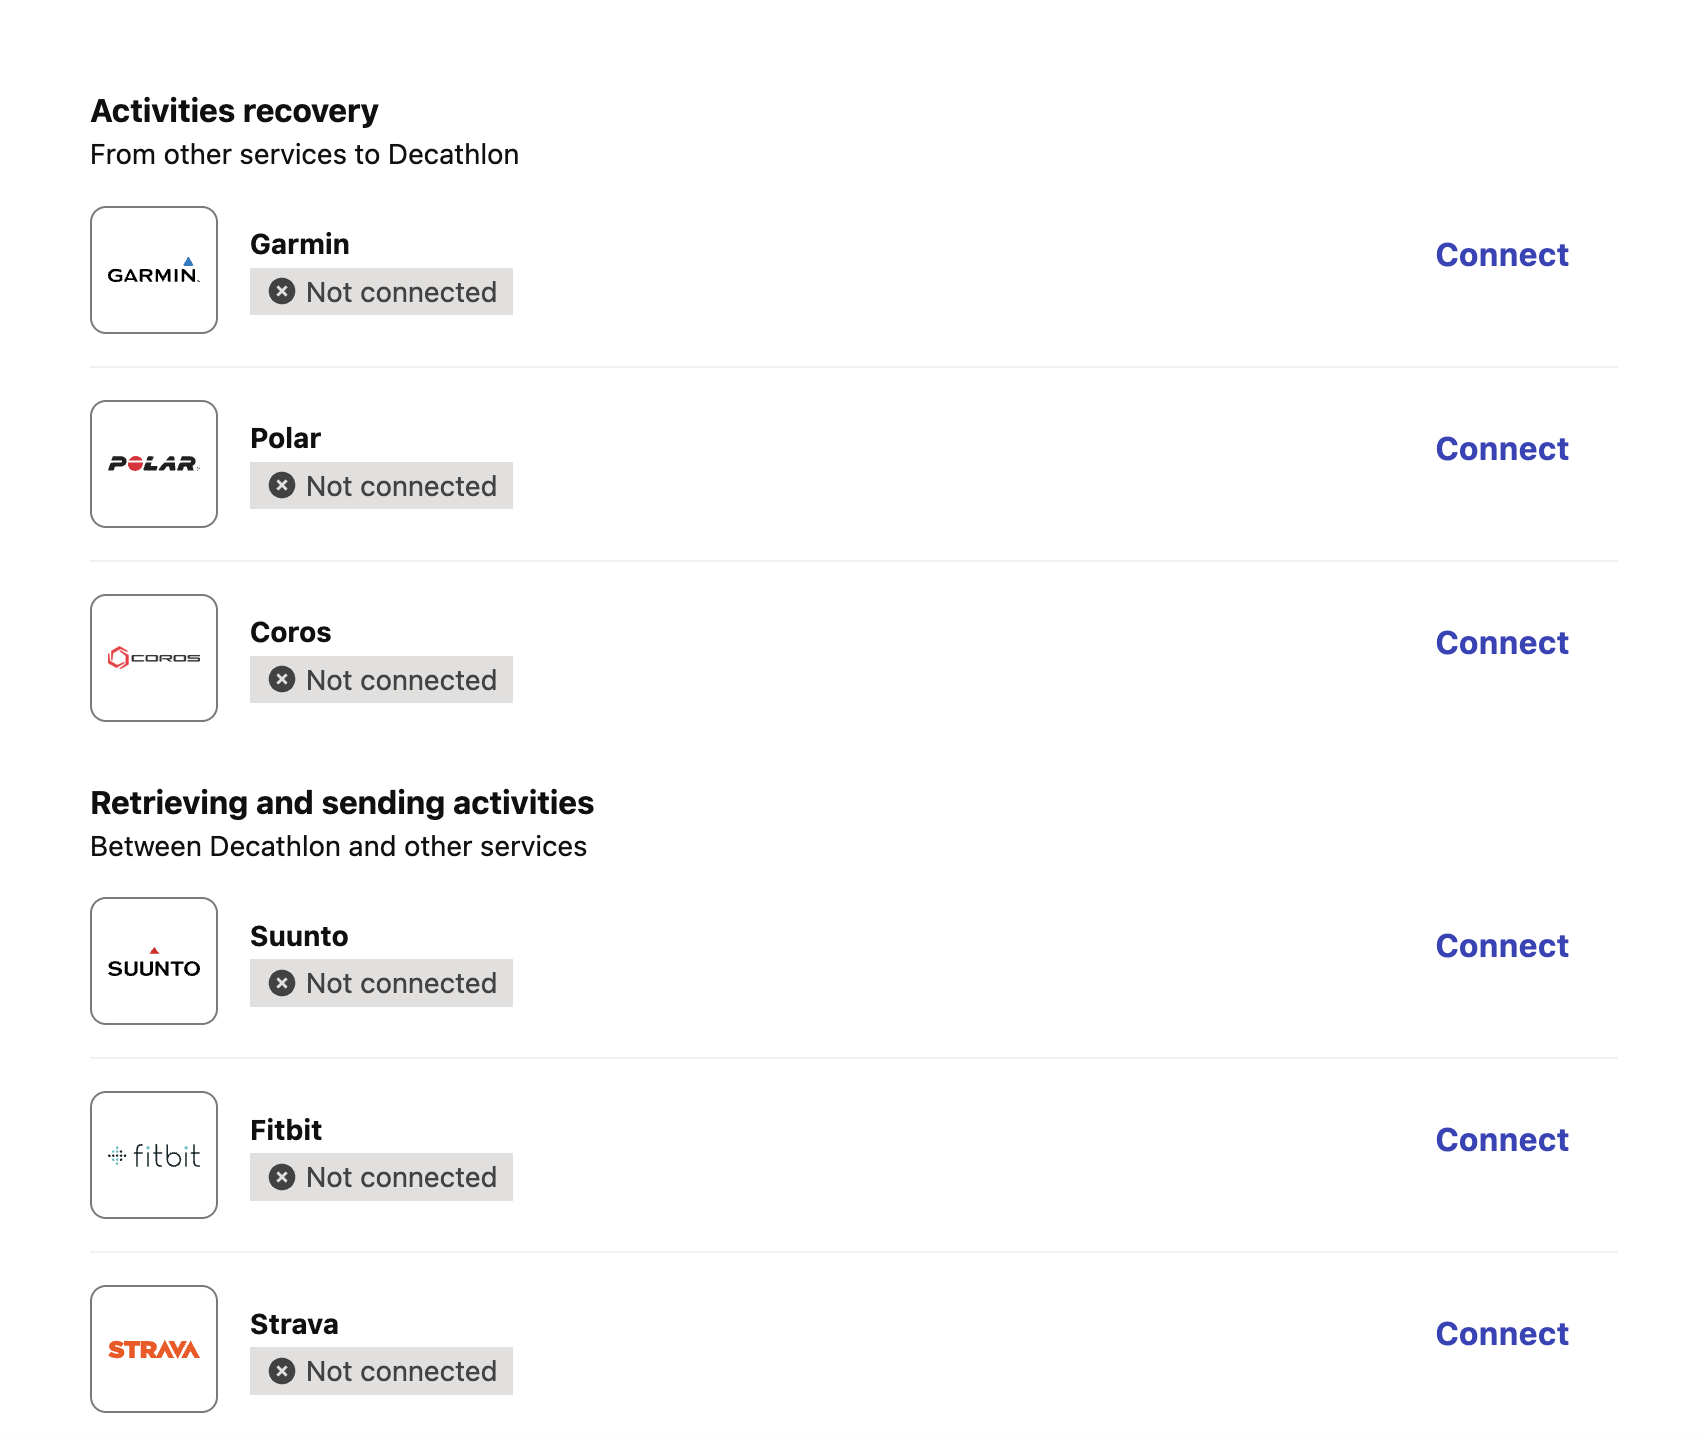The height and width of the screenshot is (1440, 1704).
Task: Connect the Coros service
Action: click(x=1501, y=643)
